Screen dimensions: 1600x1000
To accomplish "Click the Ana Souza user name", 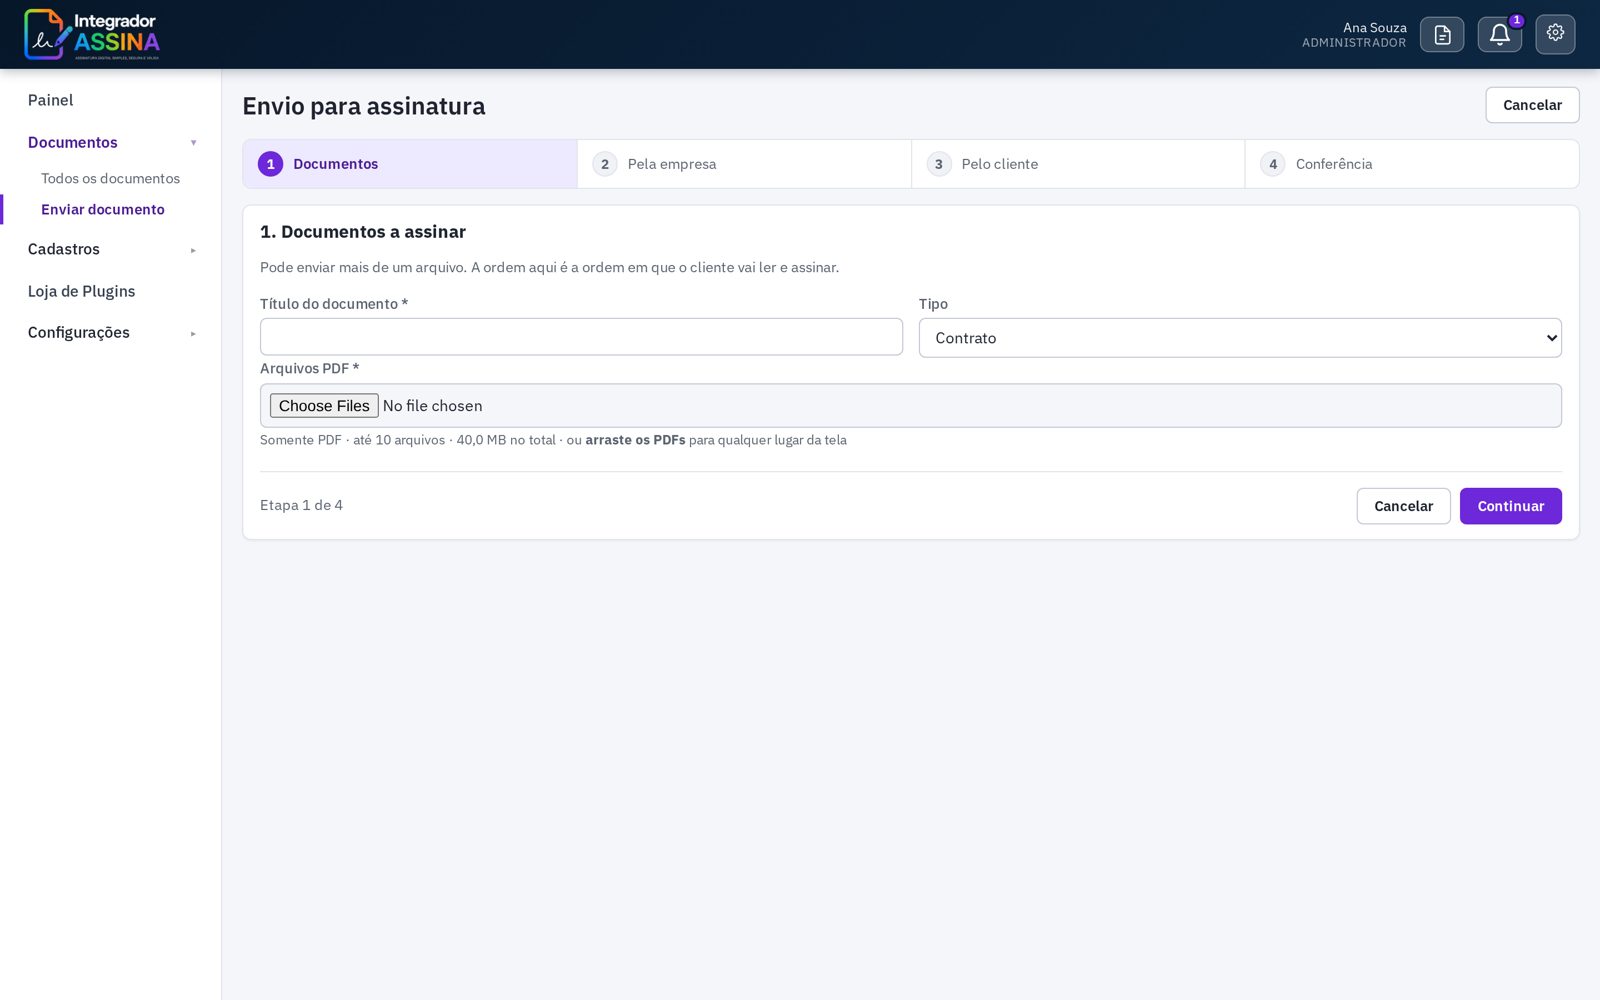I will pos(1374,27).
